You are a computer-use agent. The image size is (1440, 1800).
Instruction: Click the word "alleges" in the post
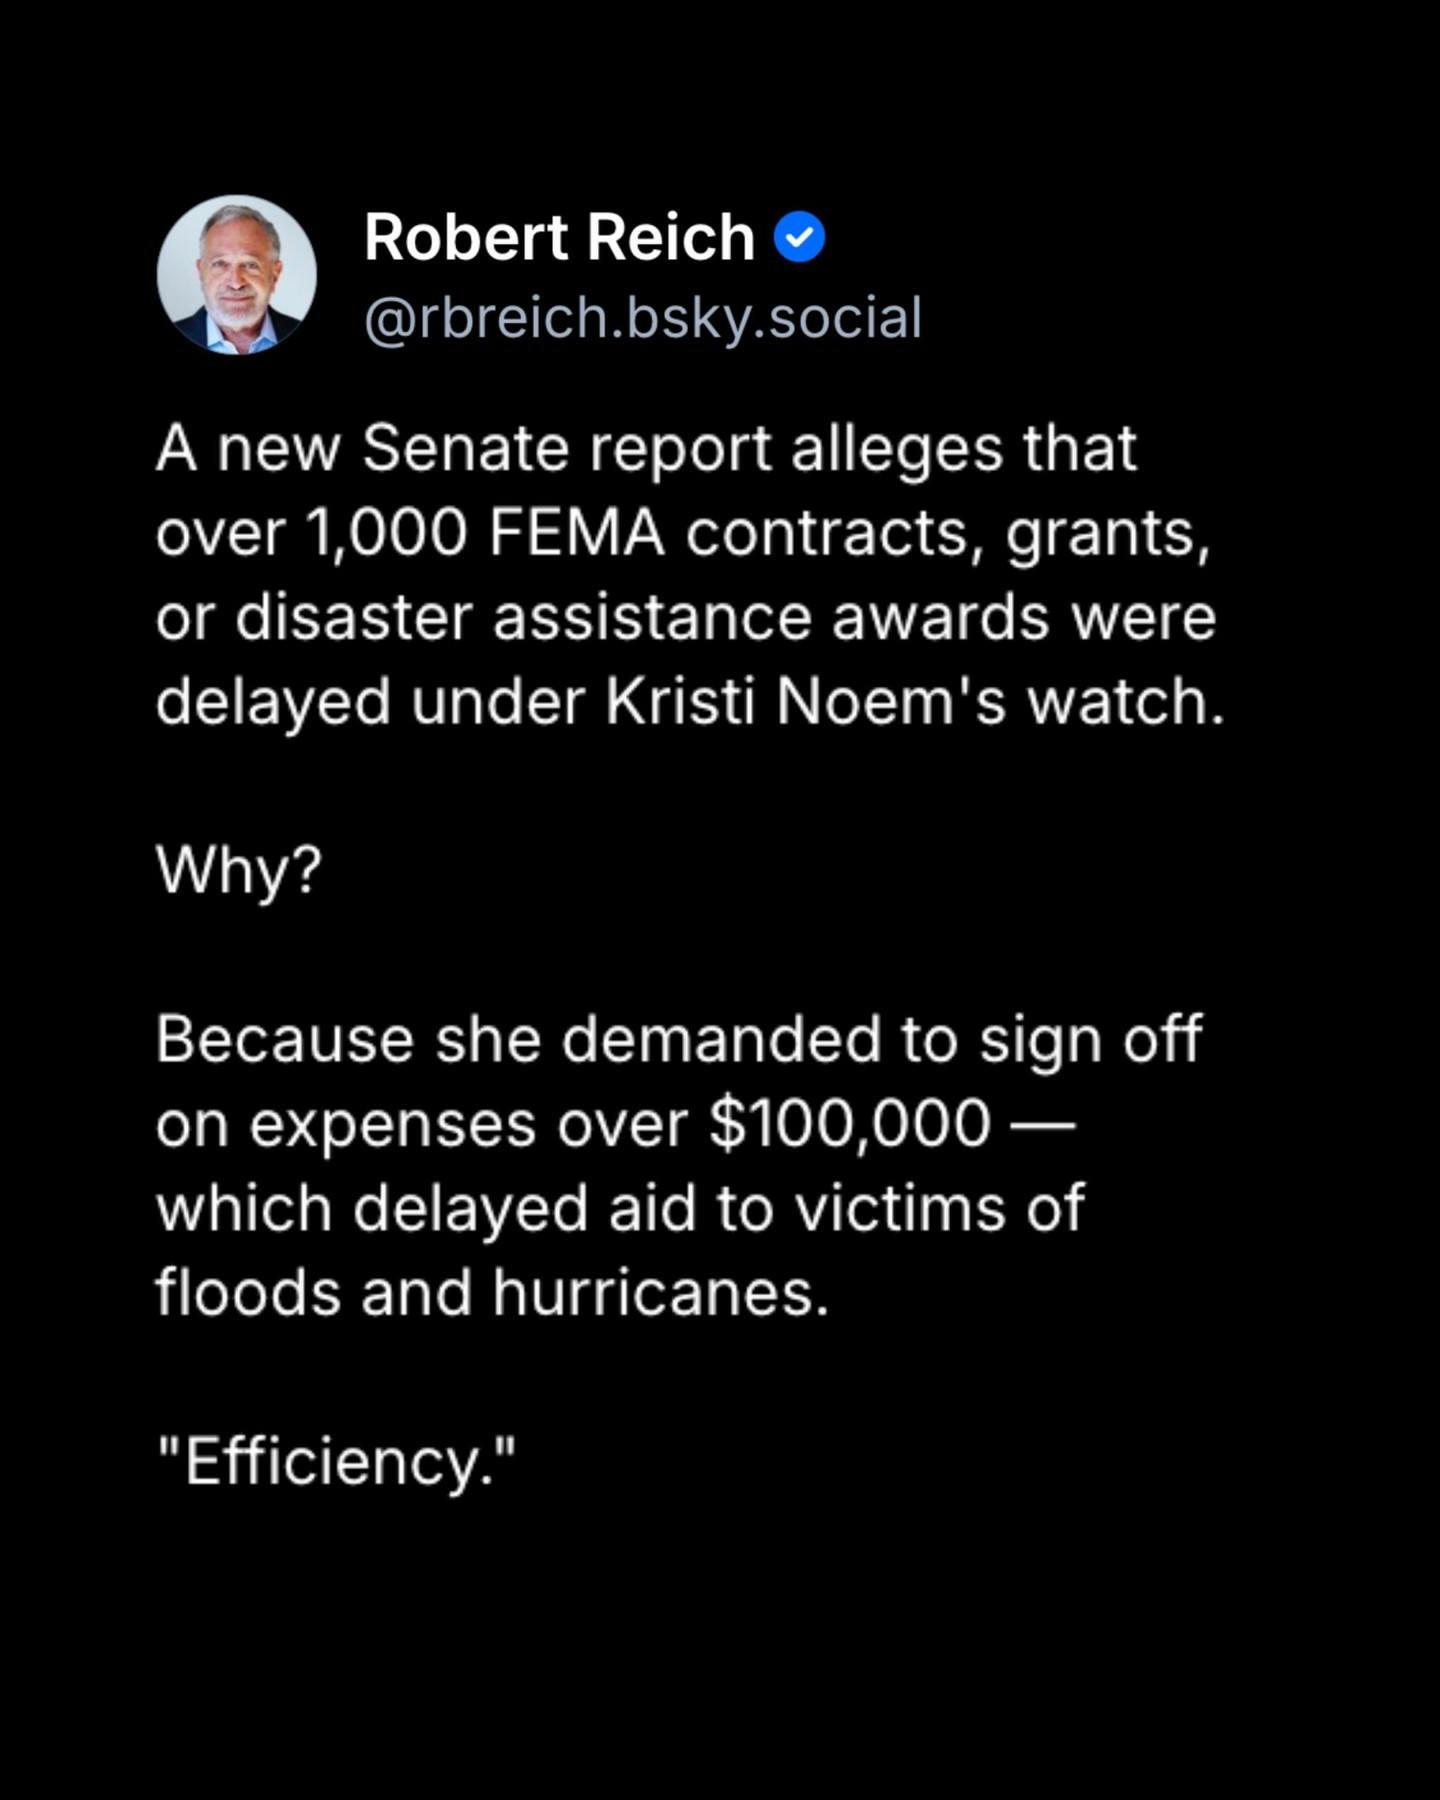(x=896, y=448)
